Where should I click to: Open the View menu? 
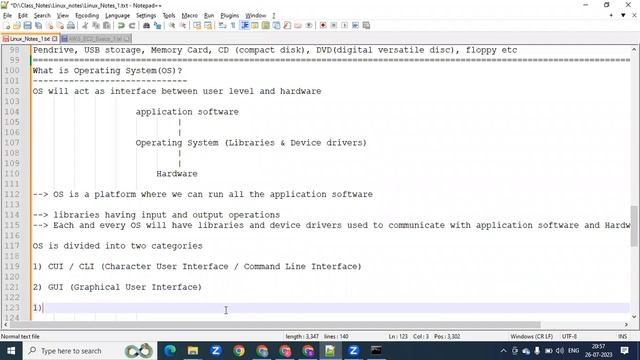(x=62, y=16)
